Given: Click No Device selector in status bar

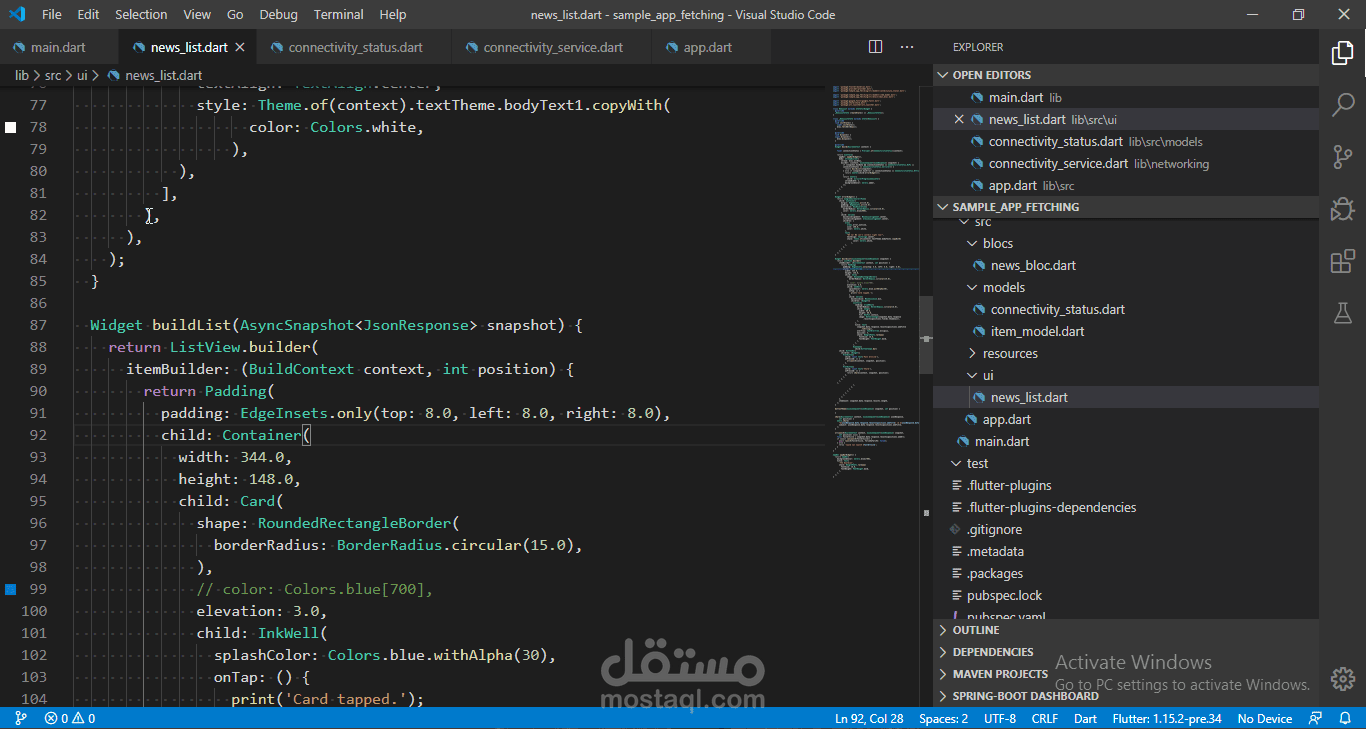Looking at the screenshot, I should pyautogui.click(x=1265, y=718).
